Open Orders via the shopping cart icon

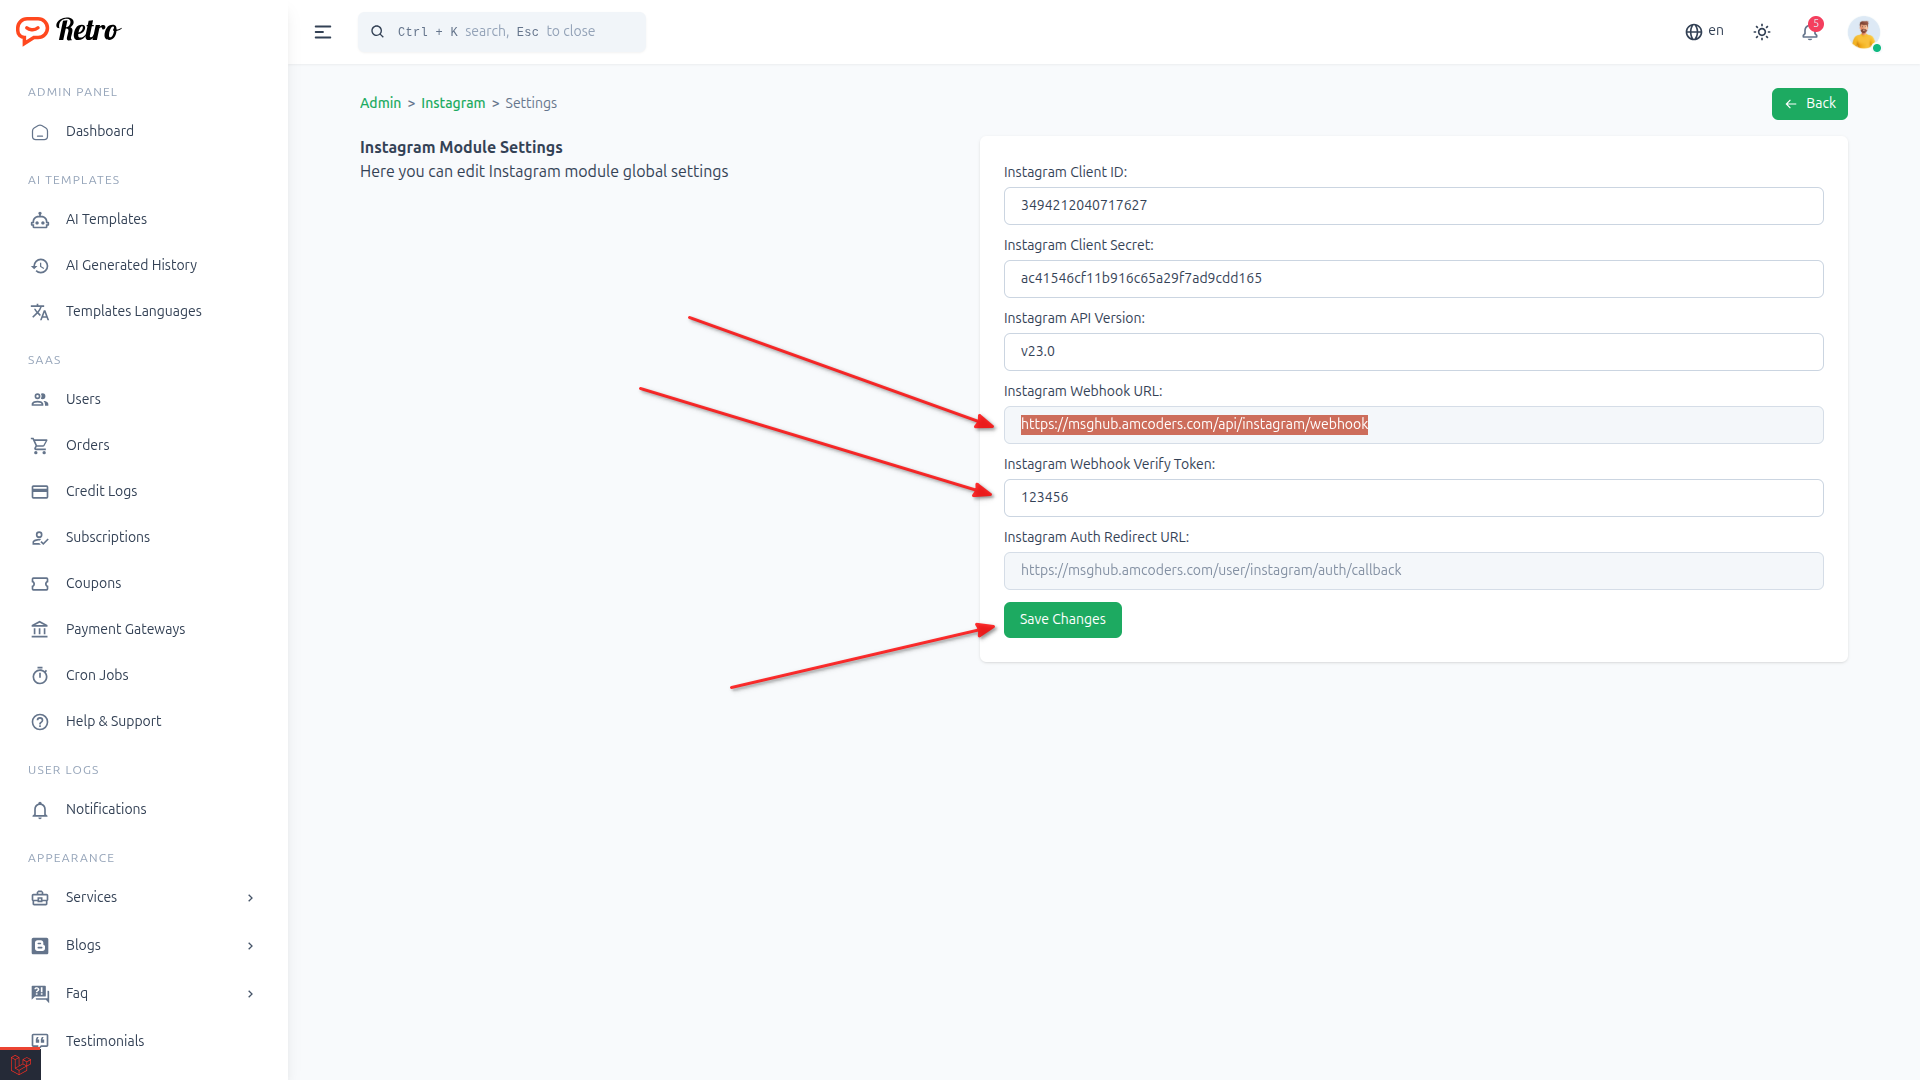[40, 445]
